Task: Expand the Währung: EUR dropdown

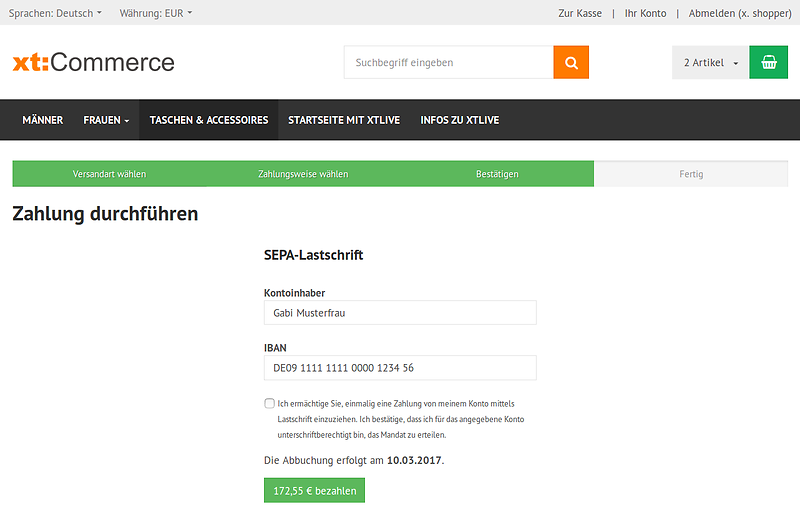Action: pyautogui.click(x=155, y=13)
